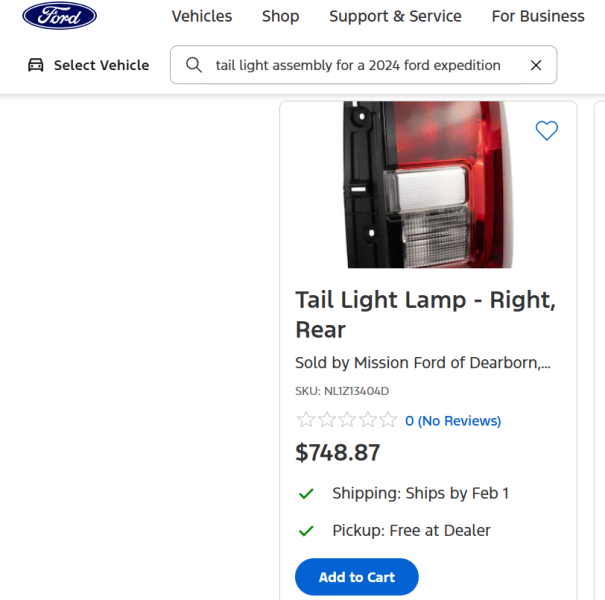Open the 0 (No Reviews) link
Screen dimensions: 605x600
[453, 421]
